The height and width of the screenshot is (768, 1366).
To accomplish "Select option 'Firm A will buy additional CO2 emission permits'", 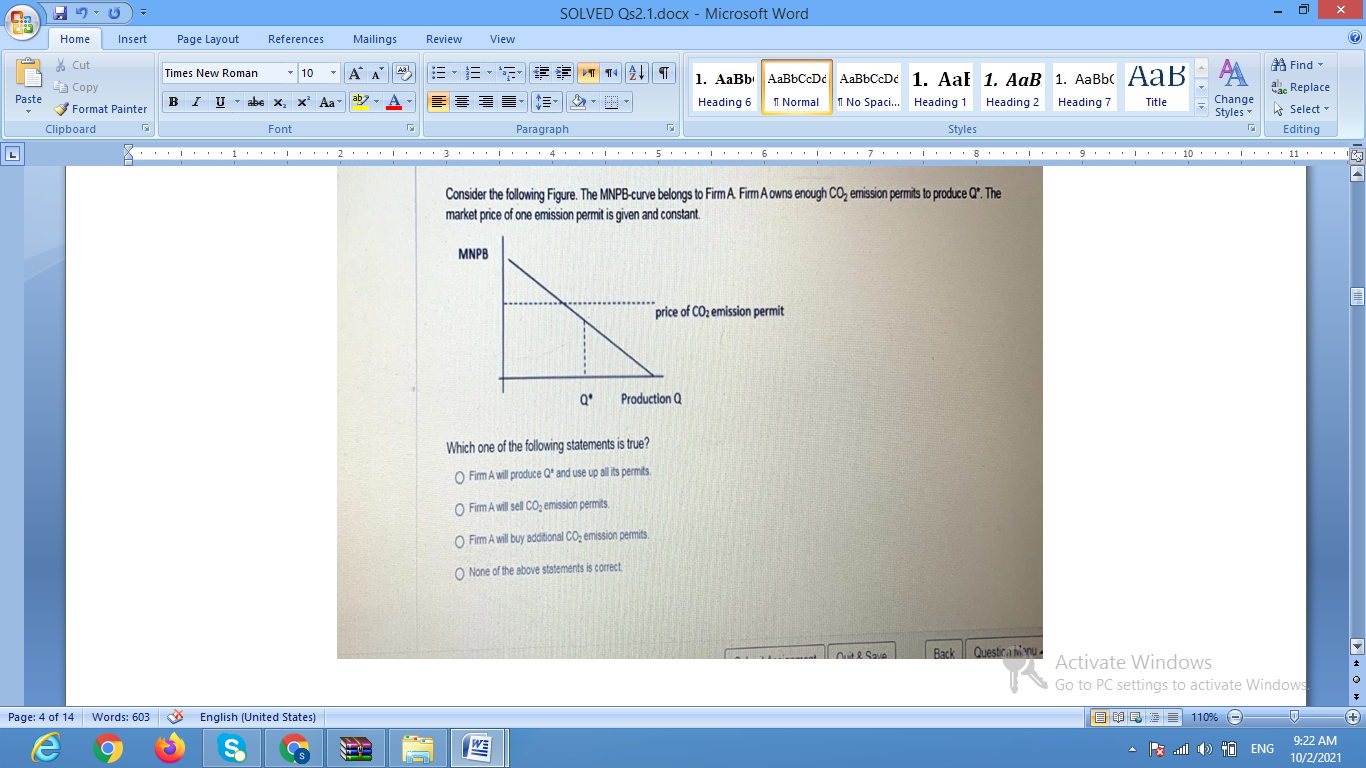I will pyautogui.click(x=458, y=538).
